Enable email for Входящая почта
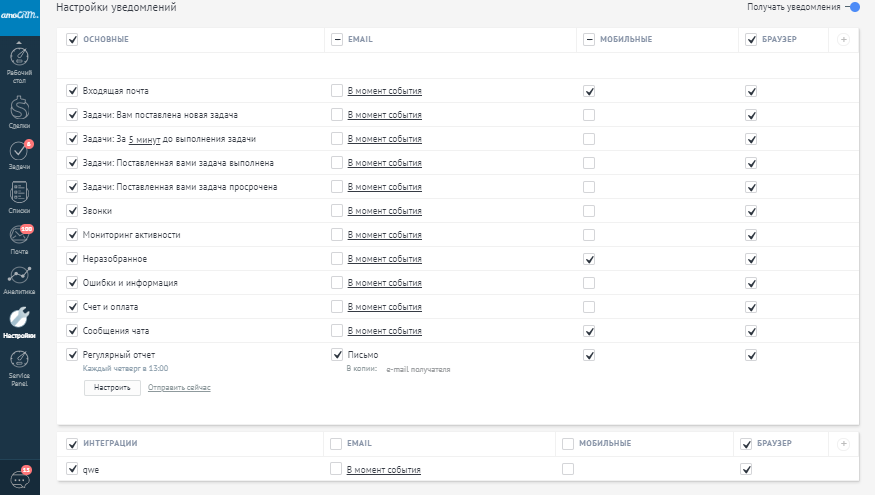Screen dimensions: 875x495 (337, 91)
